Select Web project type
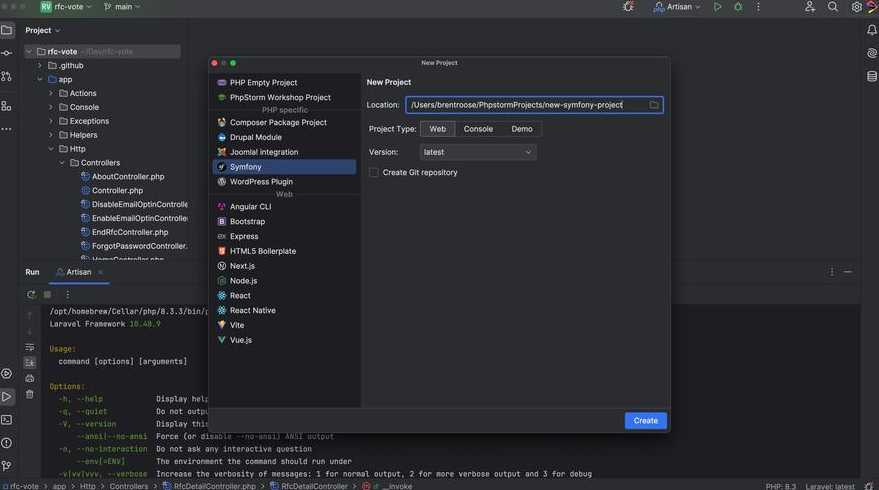Screen dimensions: 879x490 438,129
